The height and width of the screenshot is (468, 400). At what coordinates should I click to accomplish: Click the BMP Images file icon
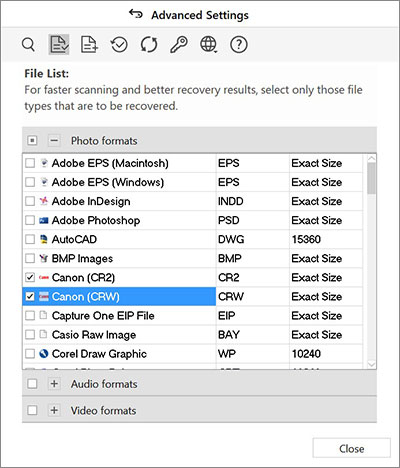coord(44,258)
